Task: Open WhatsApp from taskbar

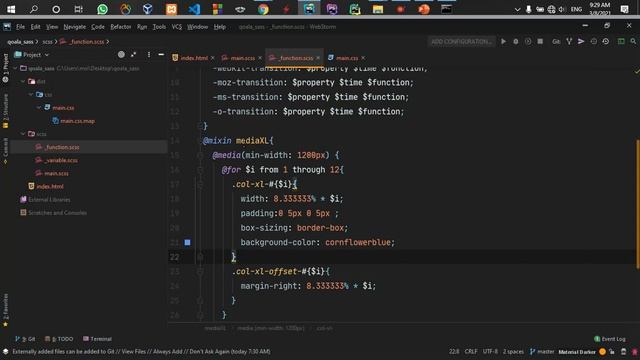Action: [102, 9]
